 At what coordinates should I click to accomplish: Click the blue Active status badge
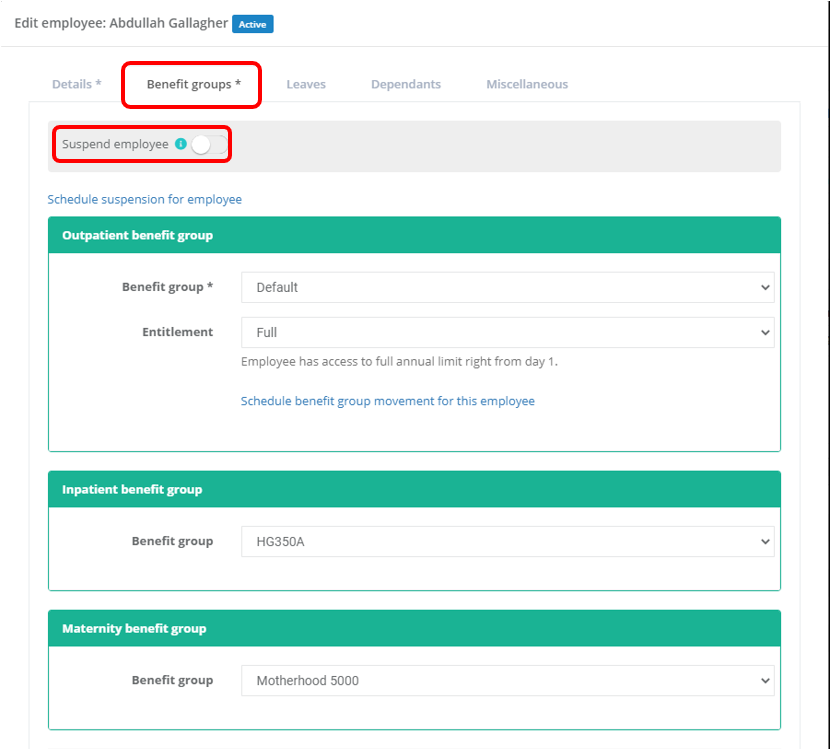tap(253, 24)
